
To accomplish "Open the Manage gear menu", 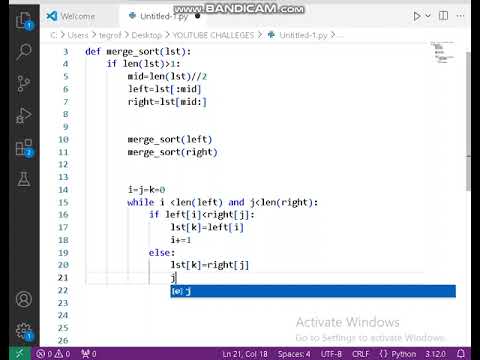I will 24,331.
